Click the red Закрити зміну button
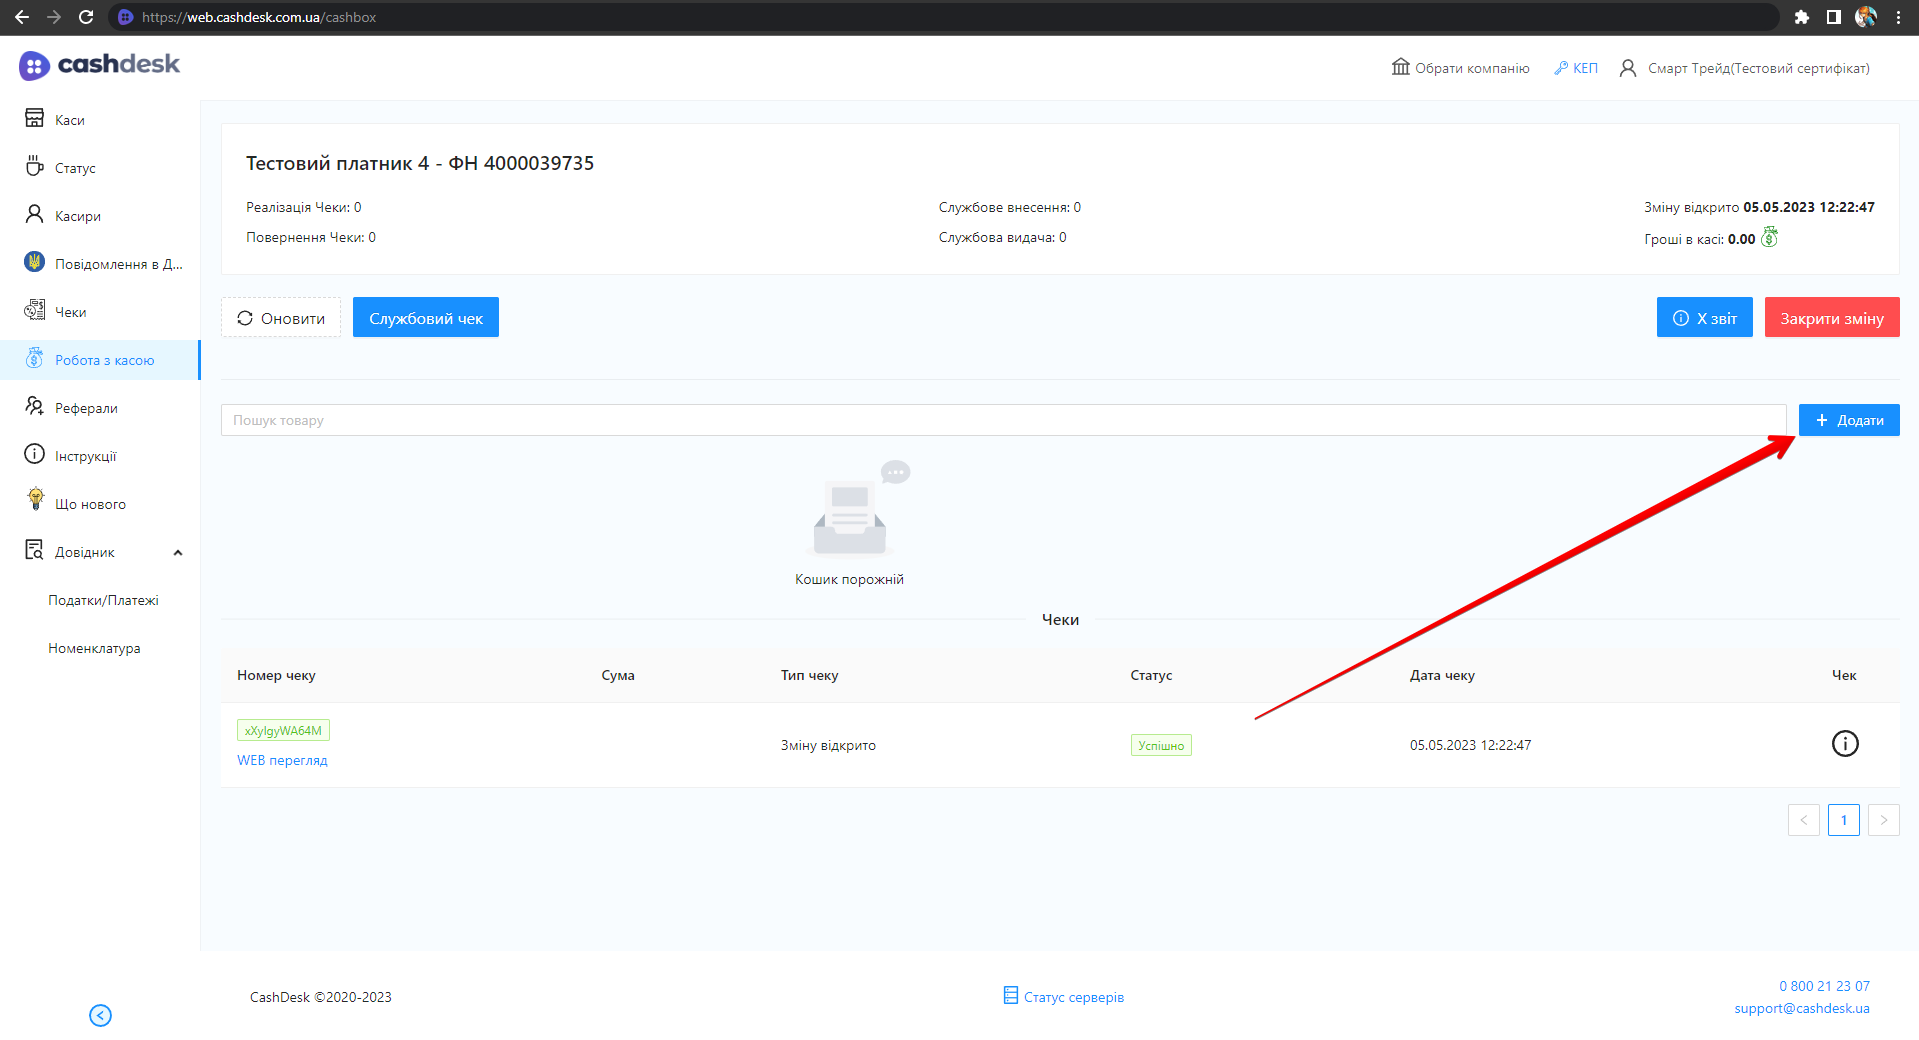The image size is (1919, 1040). (x=1831, y=318)
